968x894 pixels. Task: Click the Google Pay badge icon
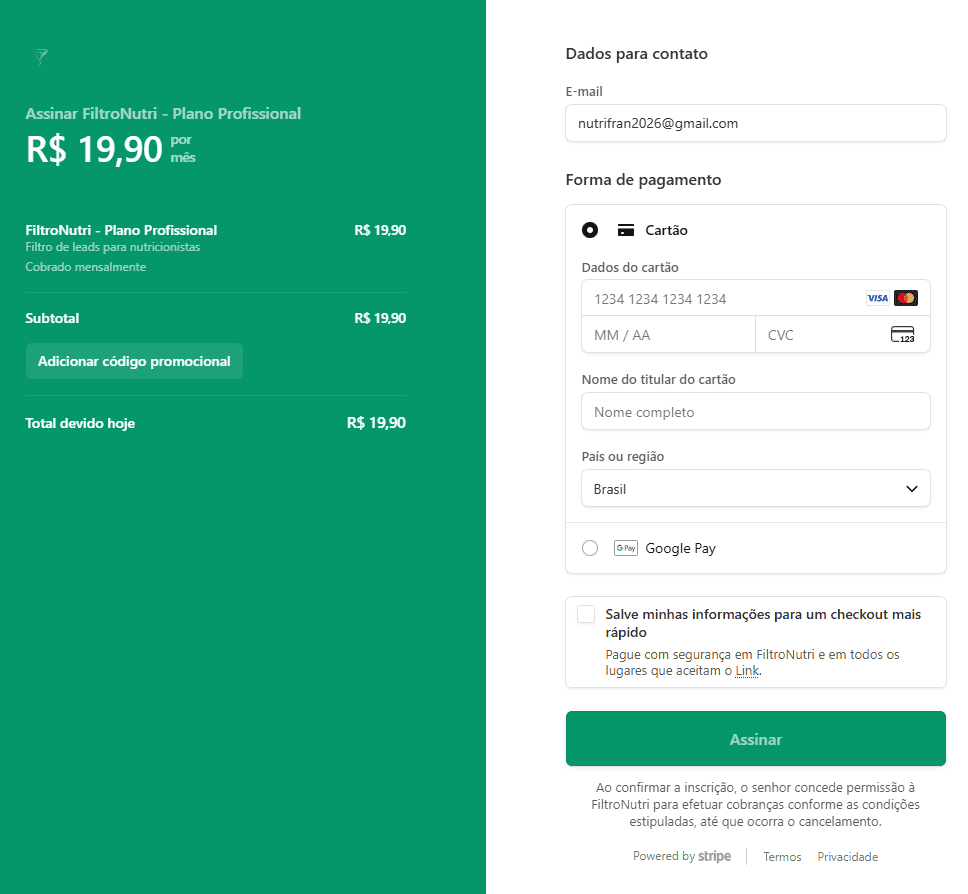pos(626,548)
